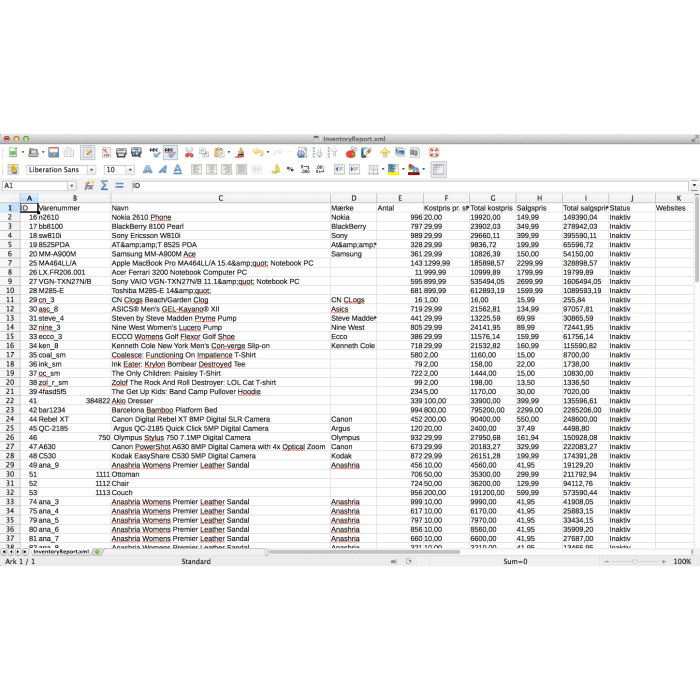Click the add sheet plus tab
The width and height of the screenshot is (700, 700).
[x=98, y=552]
